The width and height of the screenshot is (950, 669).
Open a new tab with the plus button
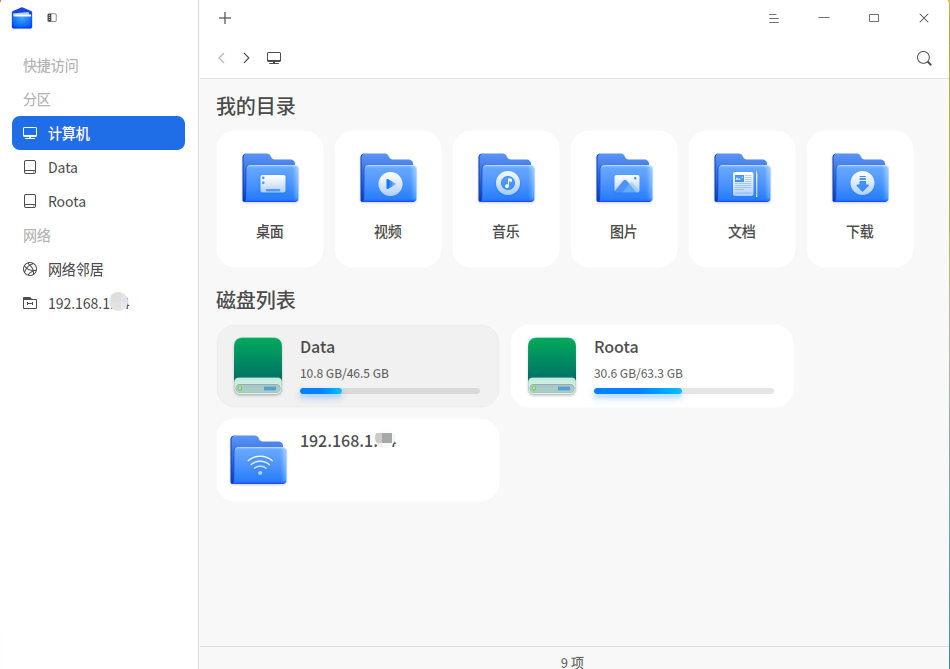224,17
